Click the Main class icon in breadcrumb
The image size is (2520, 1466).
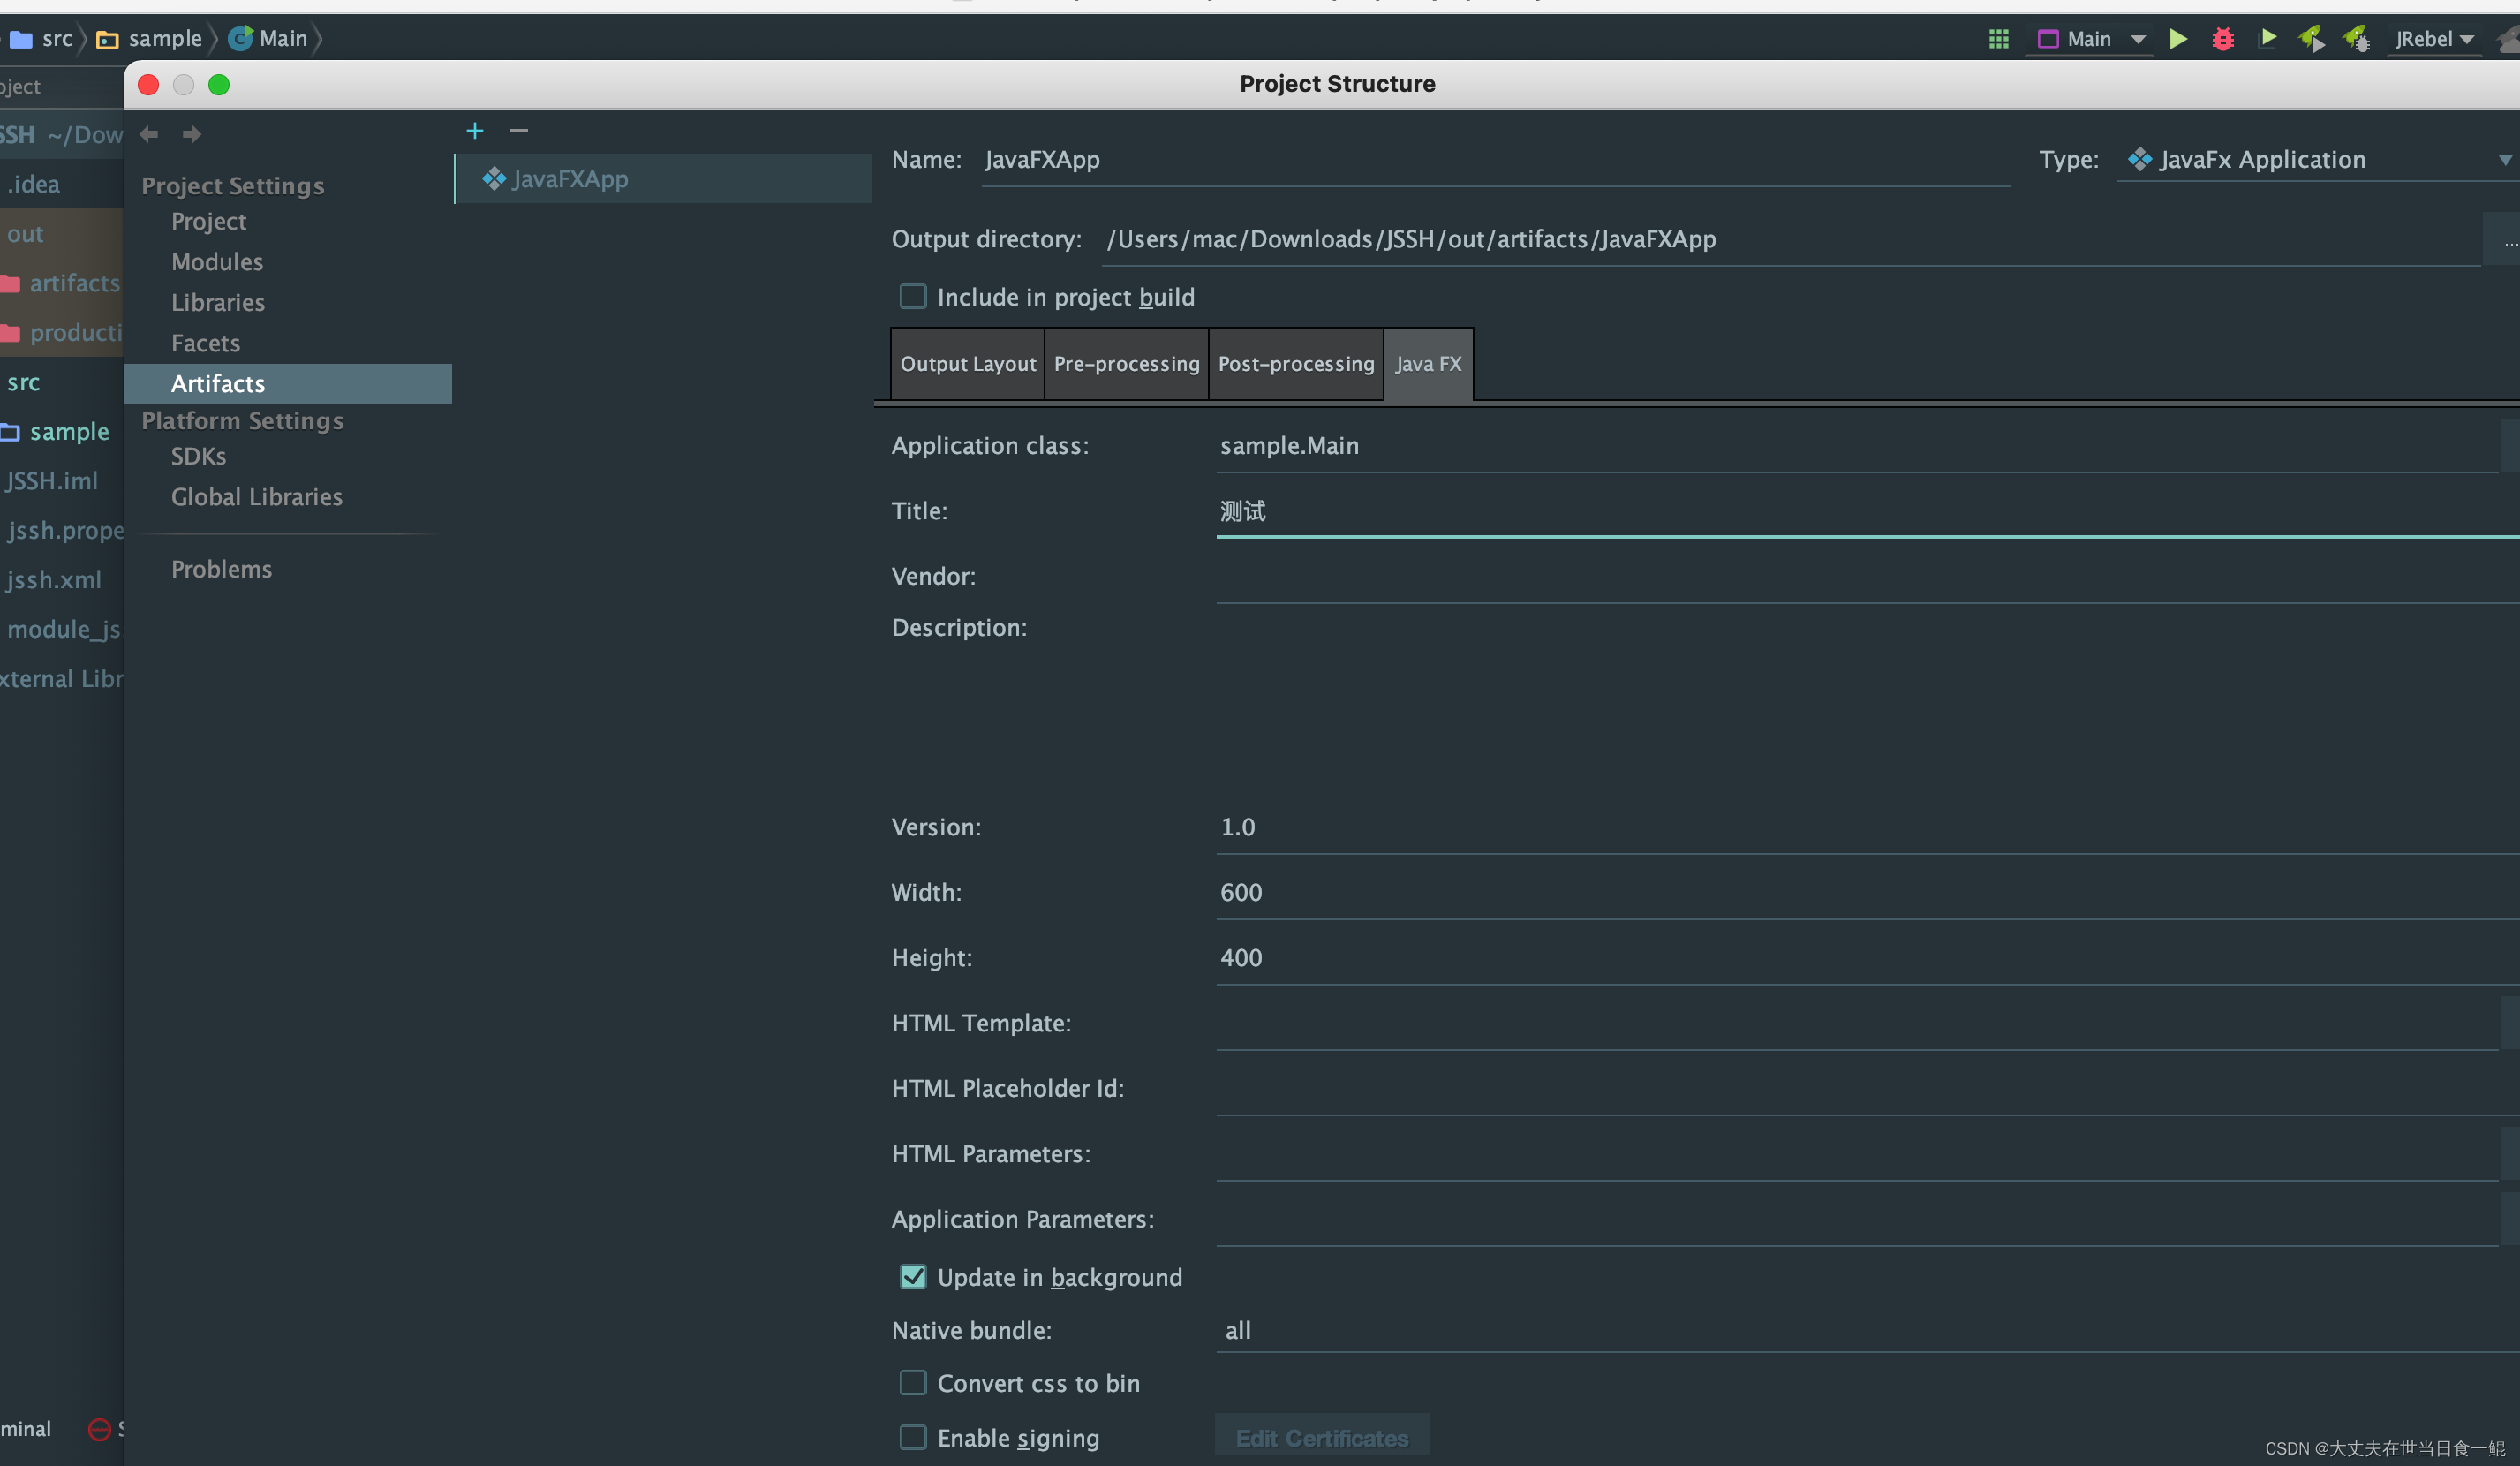point(240,38)
